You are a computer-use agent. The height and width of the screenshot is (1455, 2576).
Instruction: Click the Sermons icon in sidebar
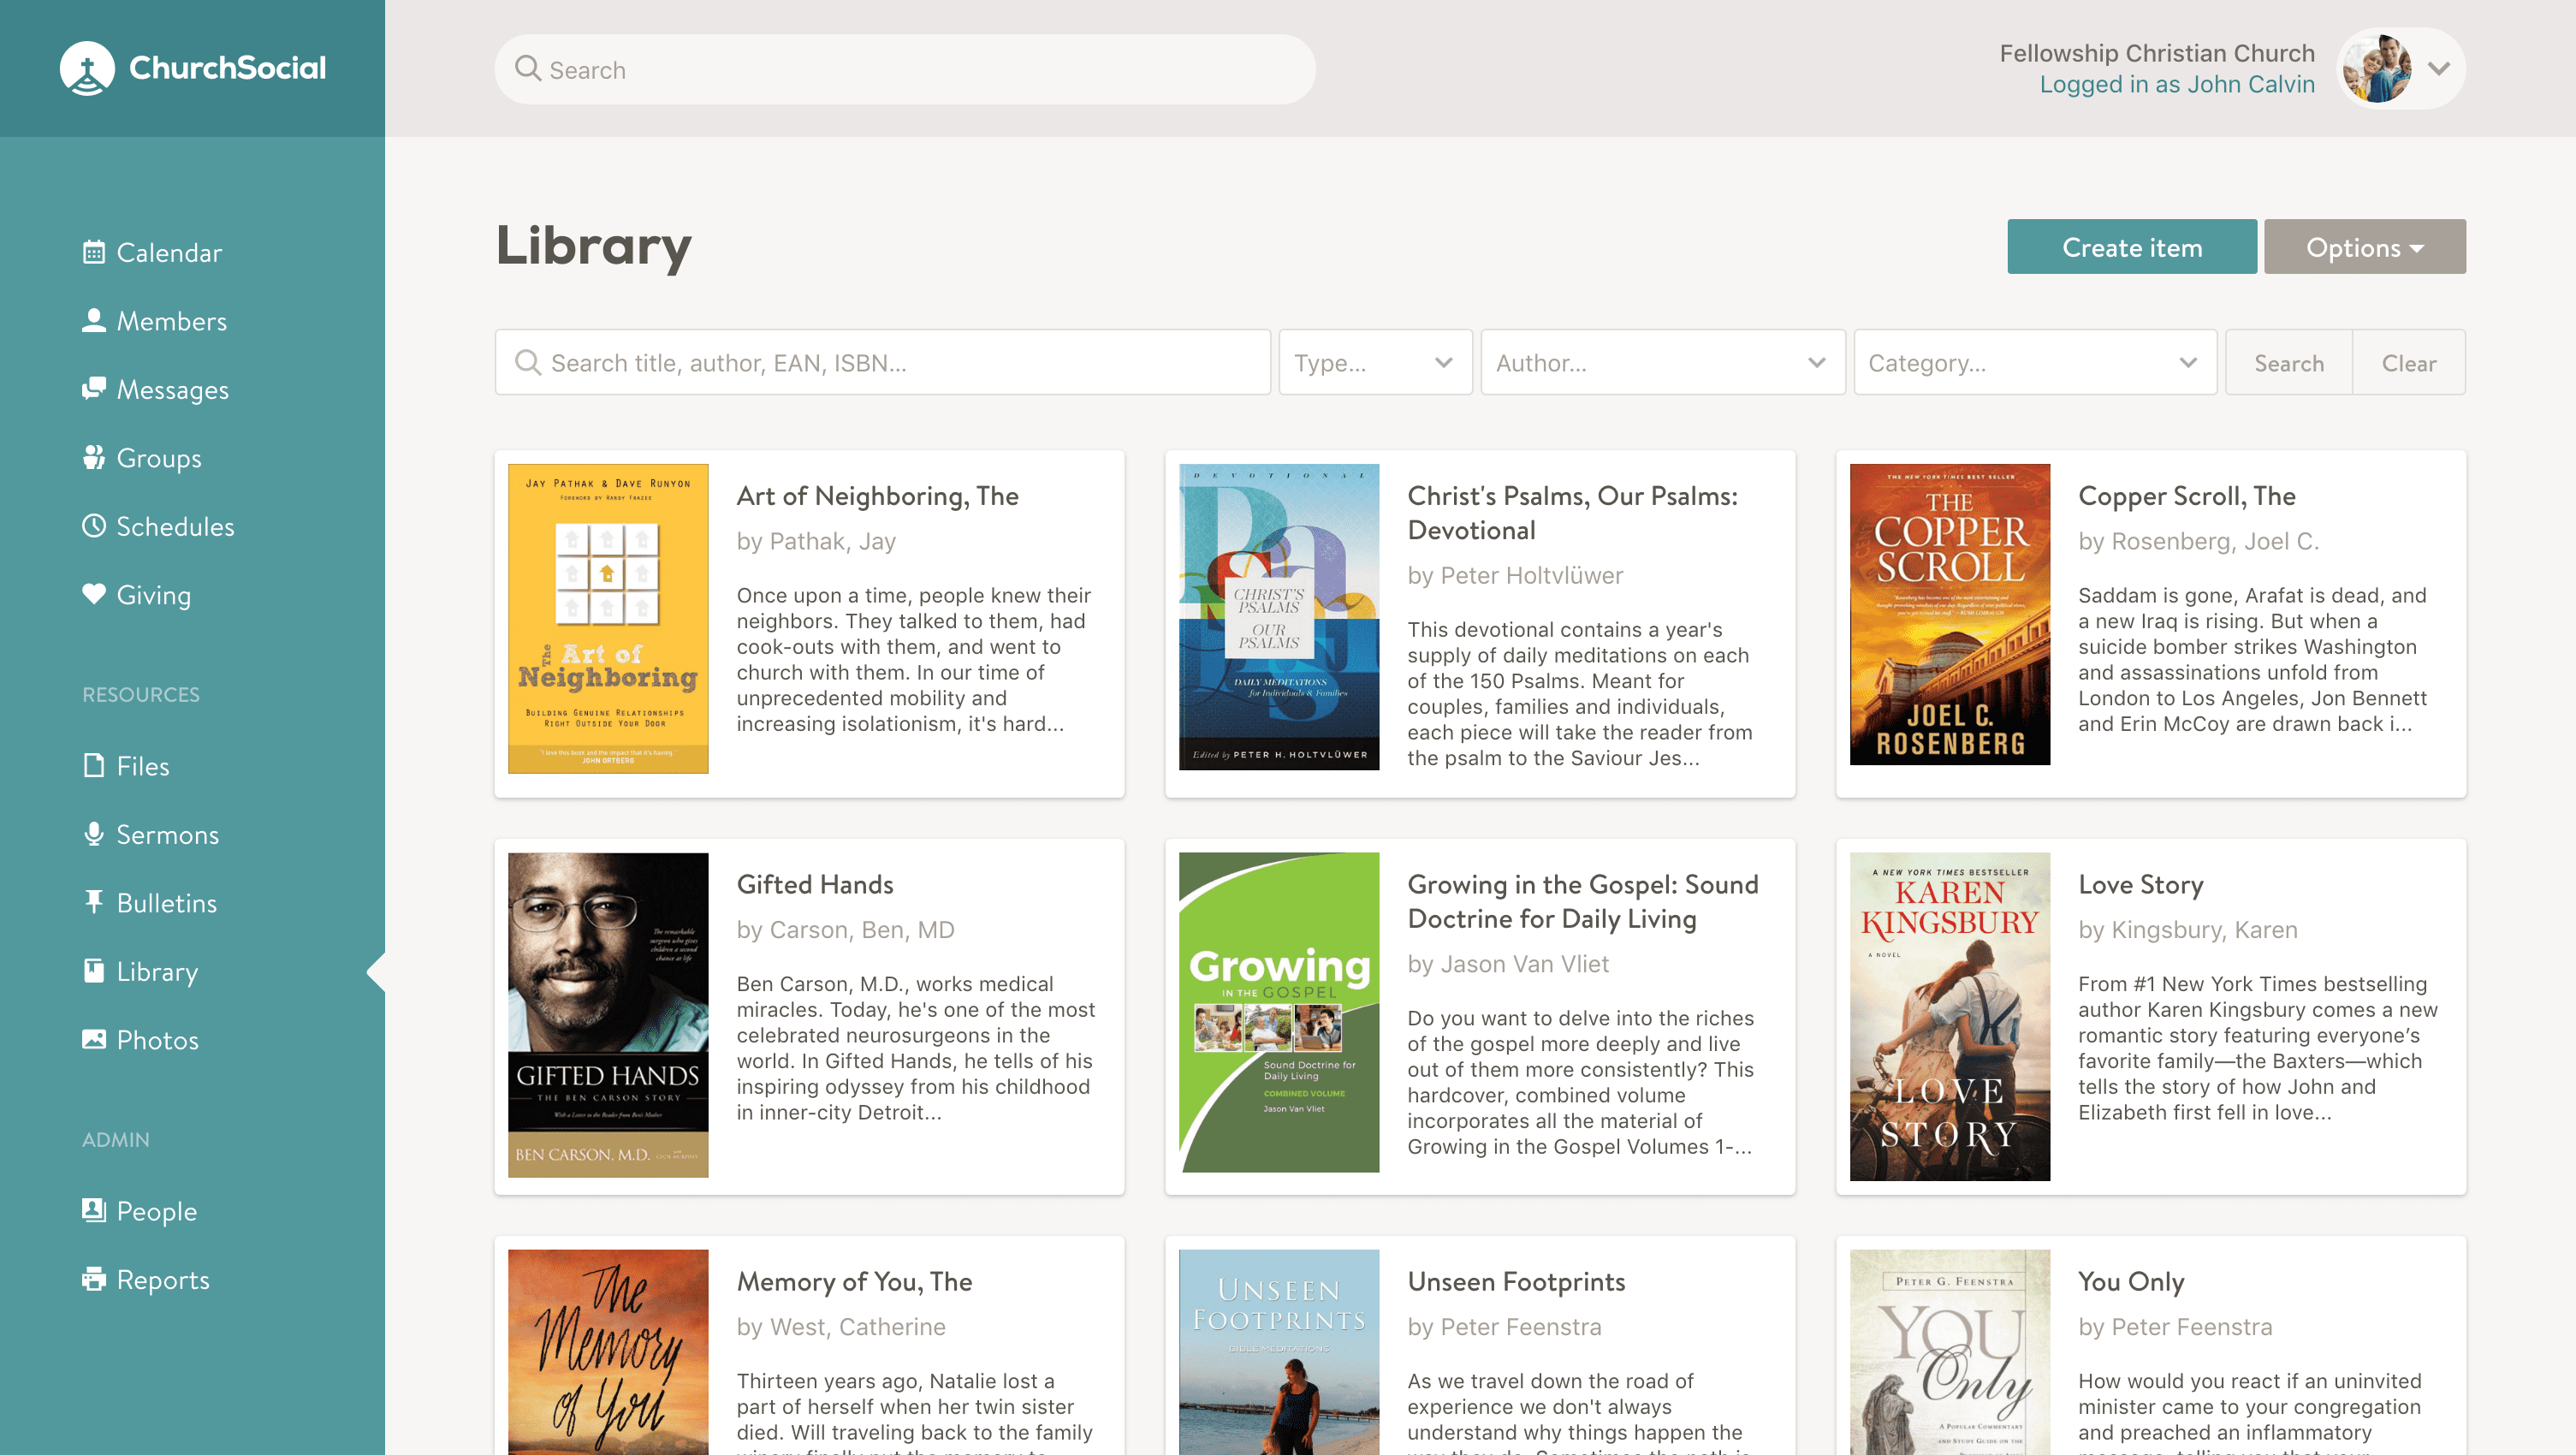coord(94,834)
